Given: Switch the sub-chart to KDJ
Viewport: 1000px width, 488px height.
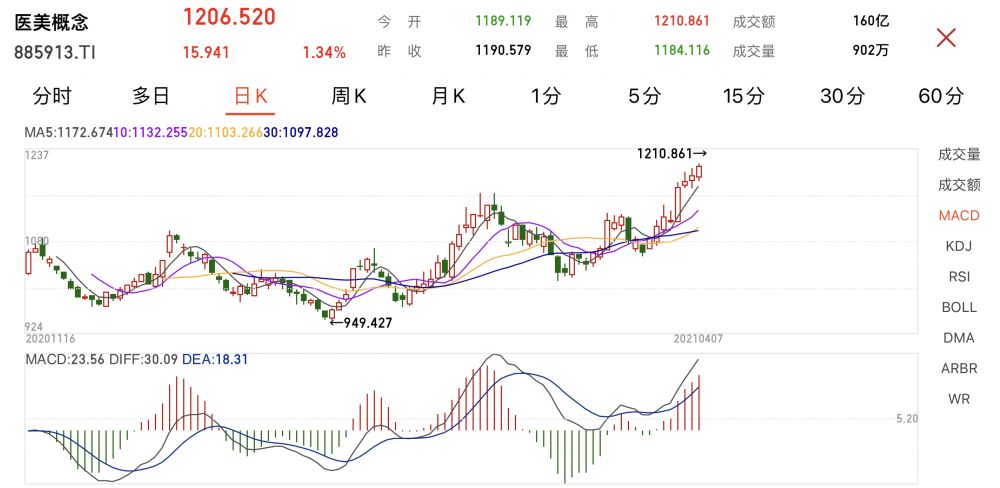Looking at the screenshot, I should pos(959,246).
